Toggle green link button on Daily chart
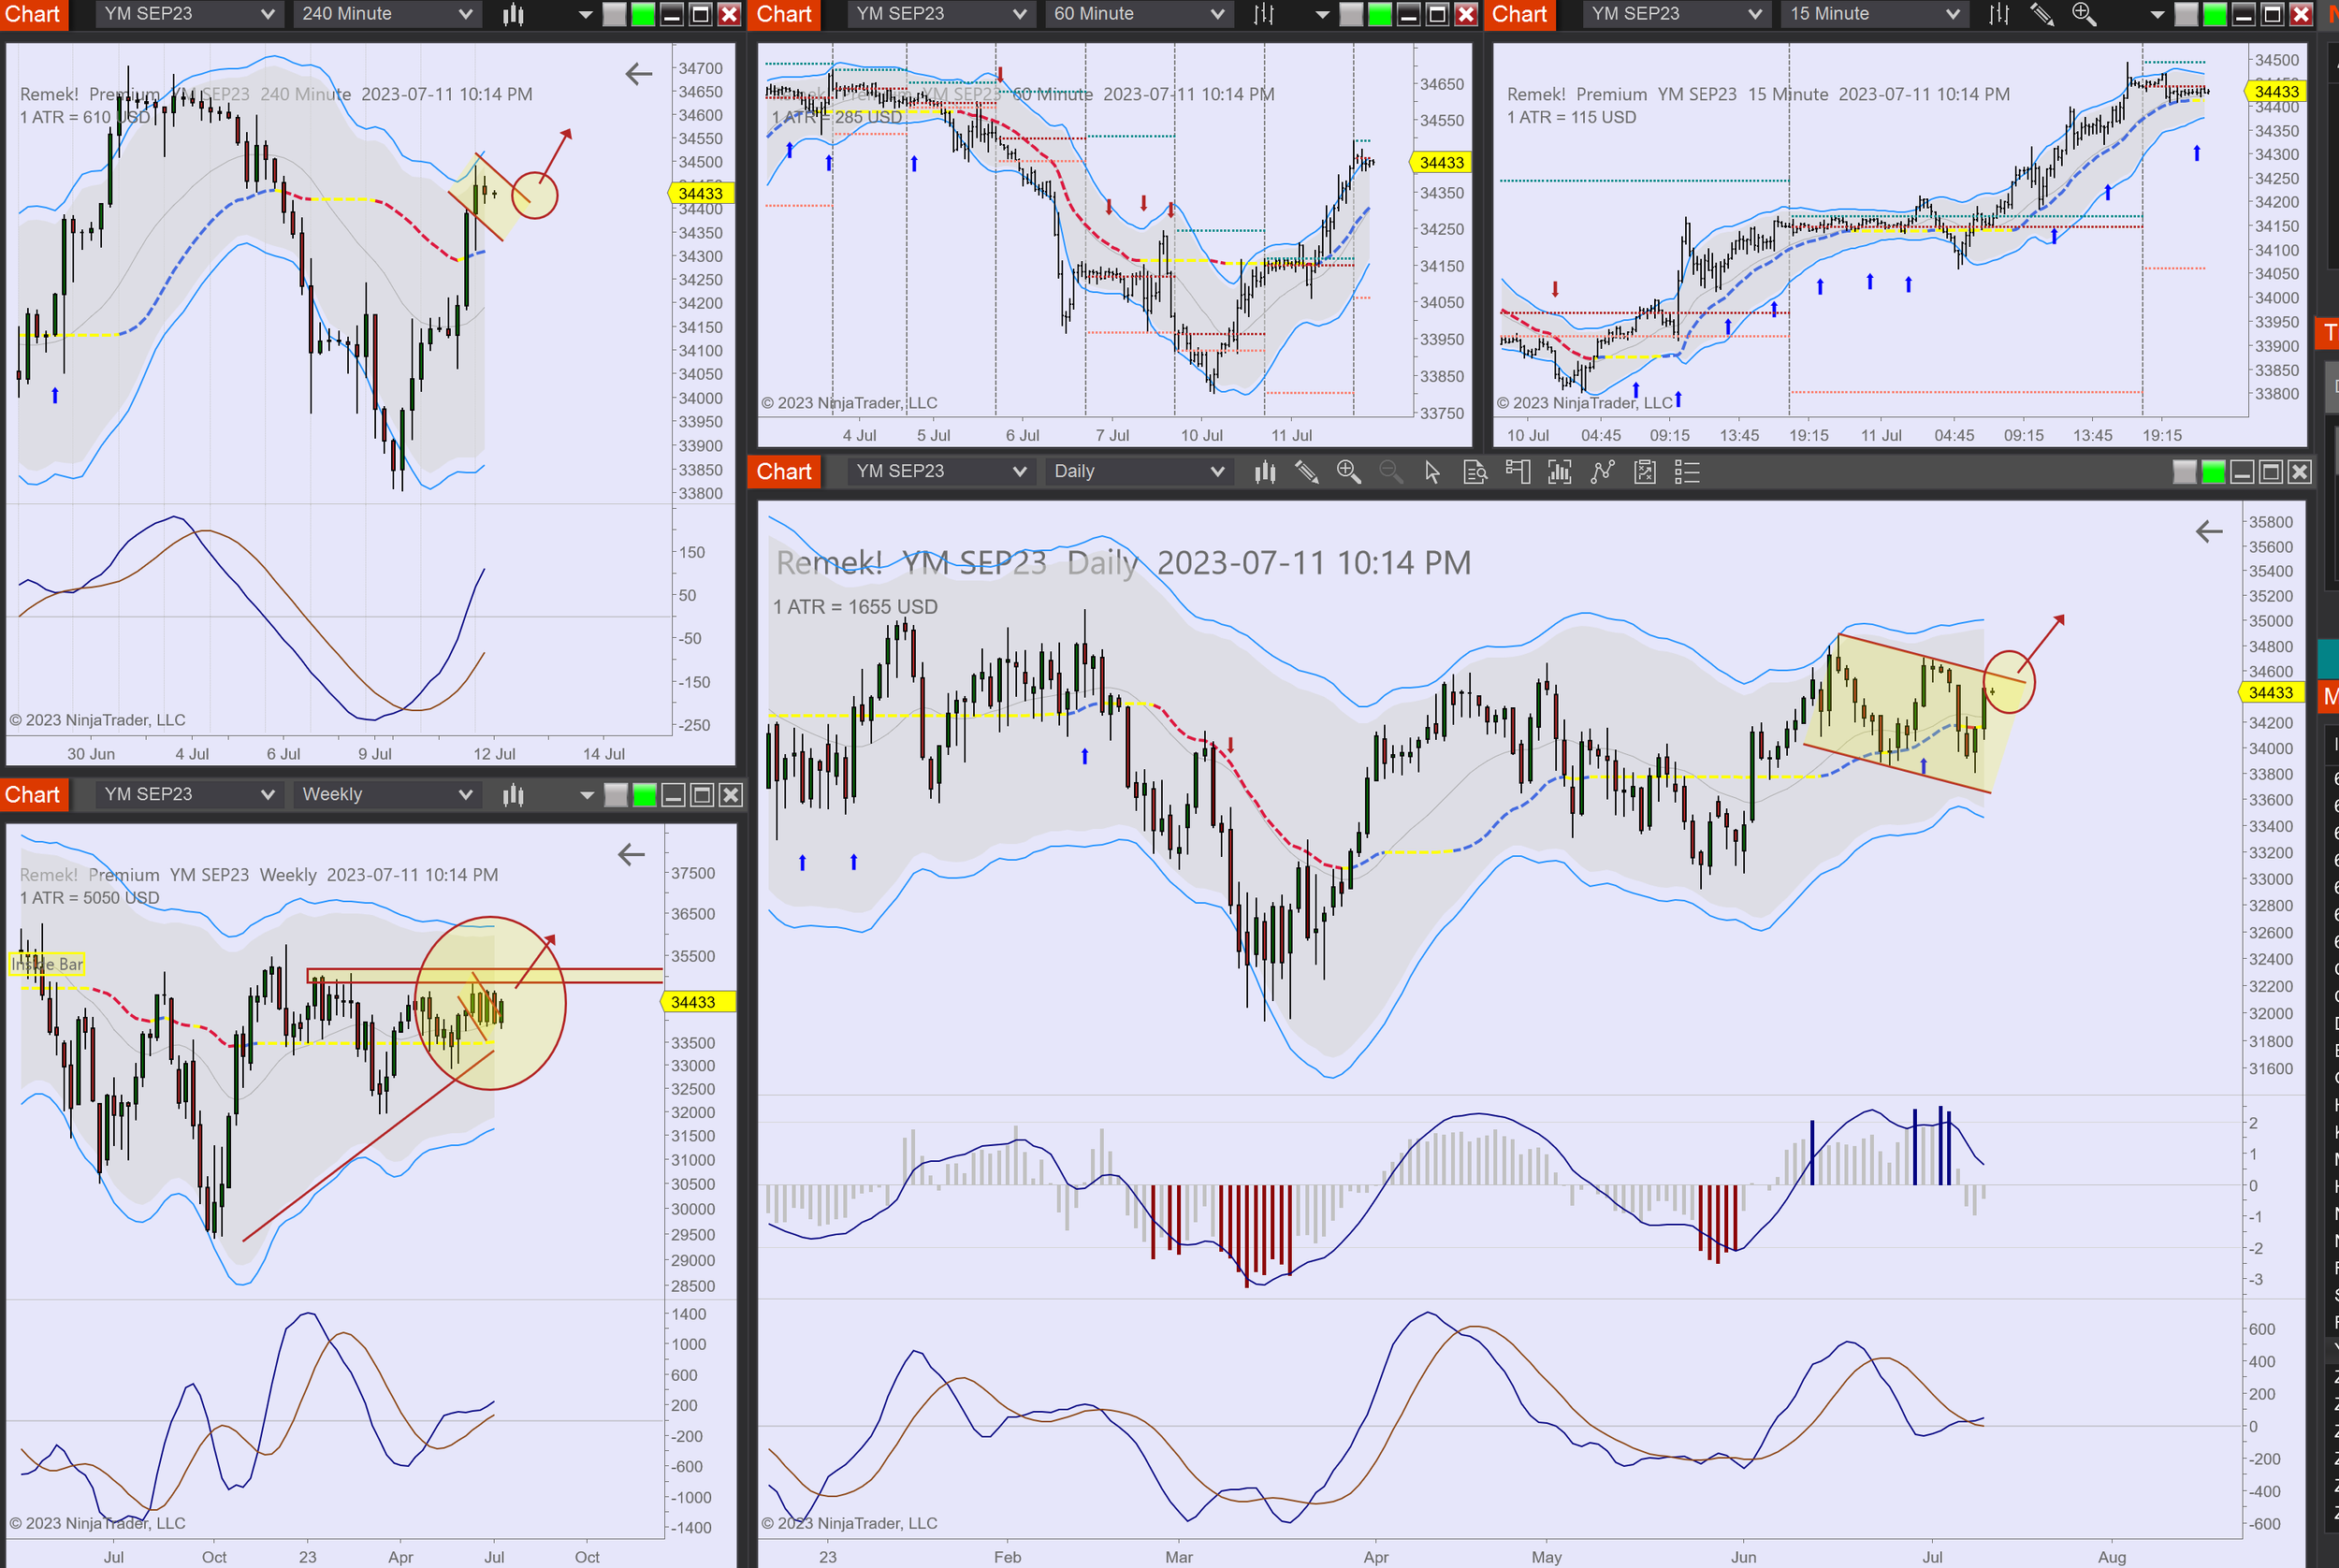 [2213, 471]
